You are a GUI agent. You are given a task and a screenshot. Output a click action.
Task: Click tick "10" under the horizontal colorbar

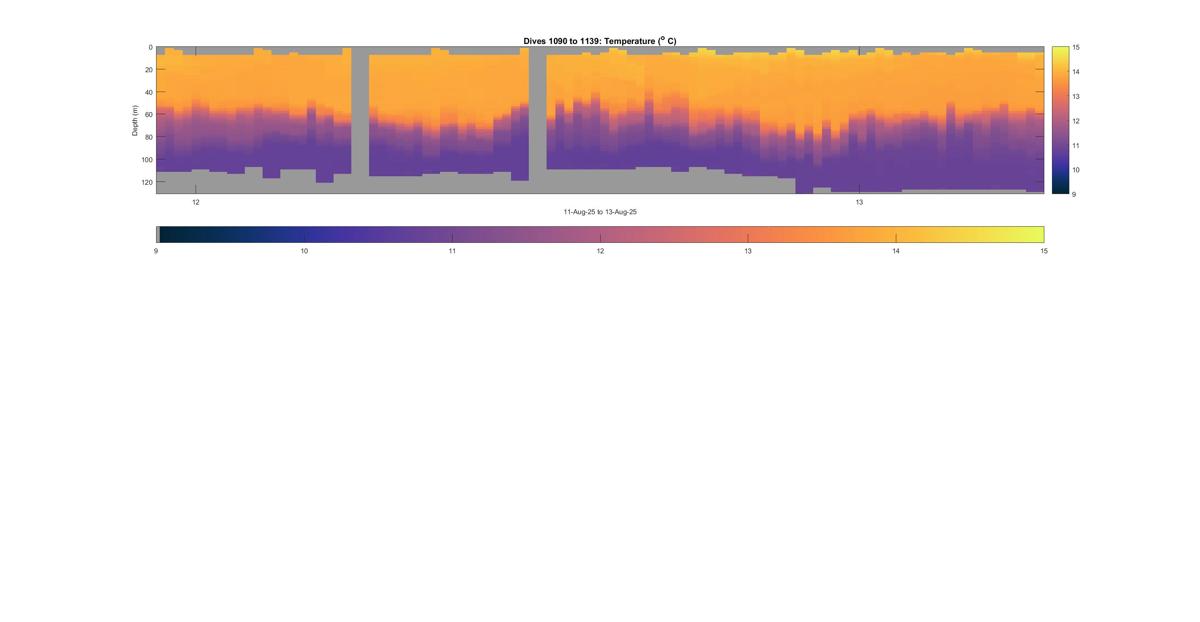(304, 251)
